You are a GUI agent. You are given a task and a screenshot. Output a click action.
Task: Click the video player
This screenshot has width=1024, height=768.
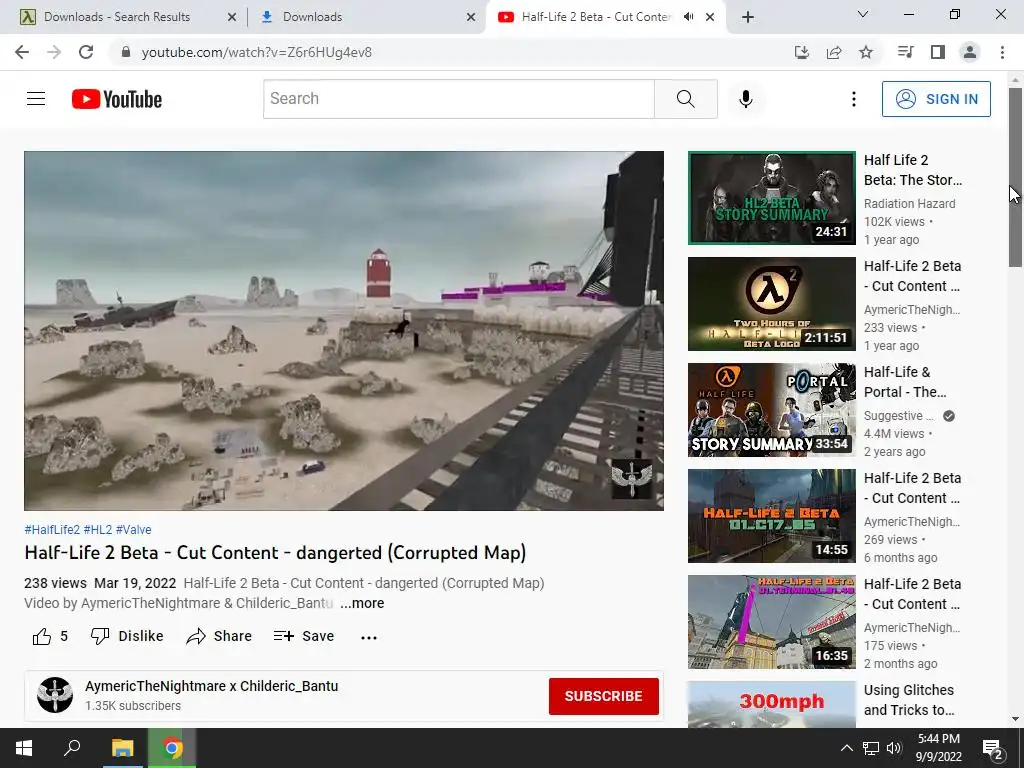344,330
